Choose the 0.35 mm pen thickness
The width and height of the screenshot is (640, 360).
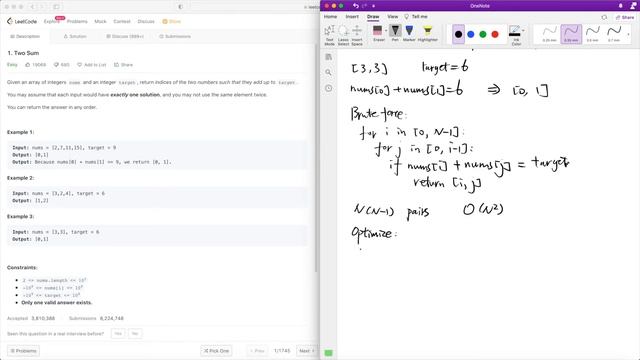(571, 34)
